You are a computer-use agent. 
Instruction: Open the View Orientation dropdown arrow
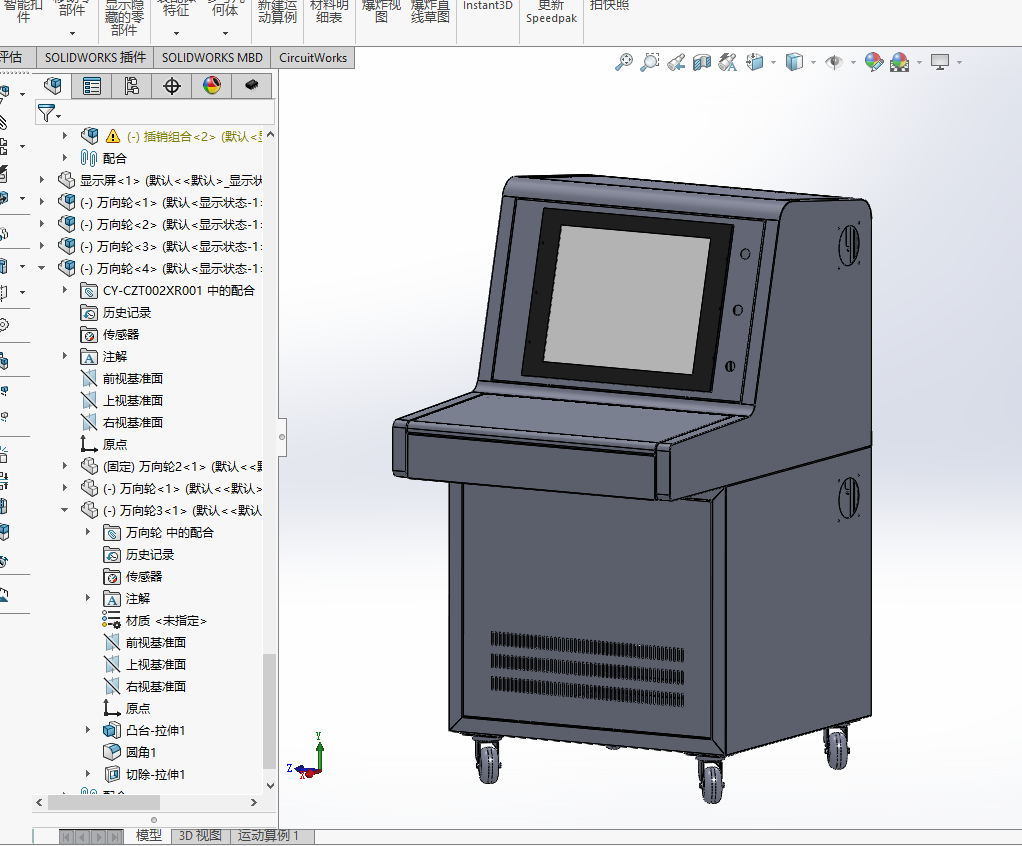[774, 63]
